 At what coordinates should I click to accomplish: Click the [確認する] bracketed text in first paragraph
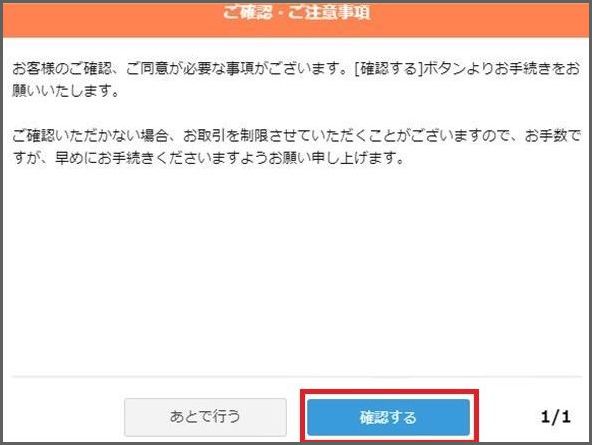388,69
